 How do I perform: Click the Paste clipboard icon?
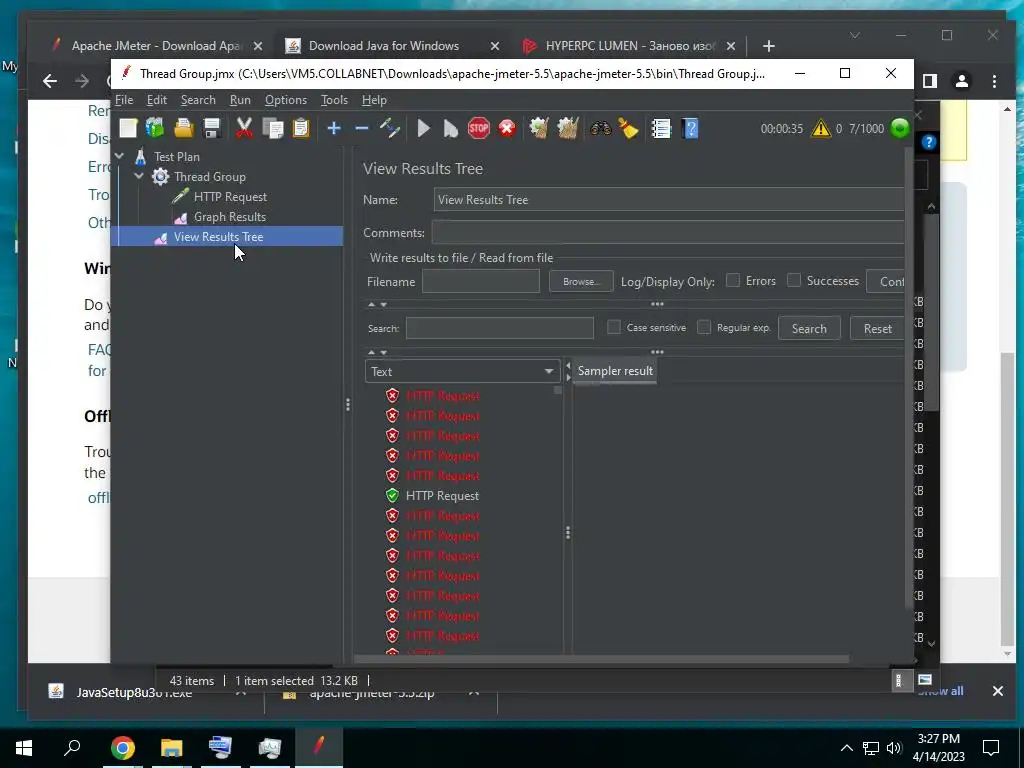click(300, 128)
